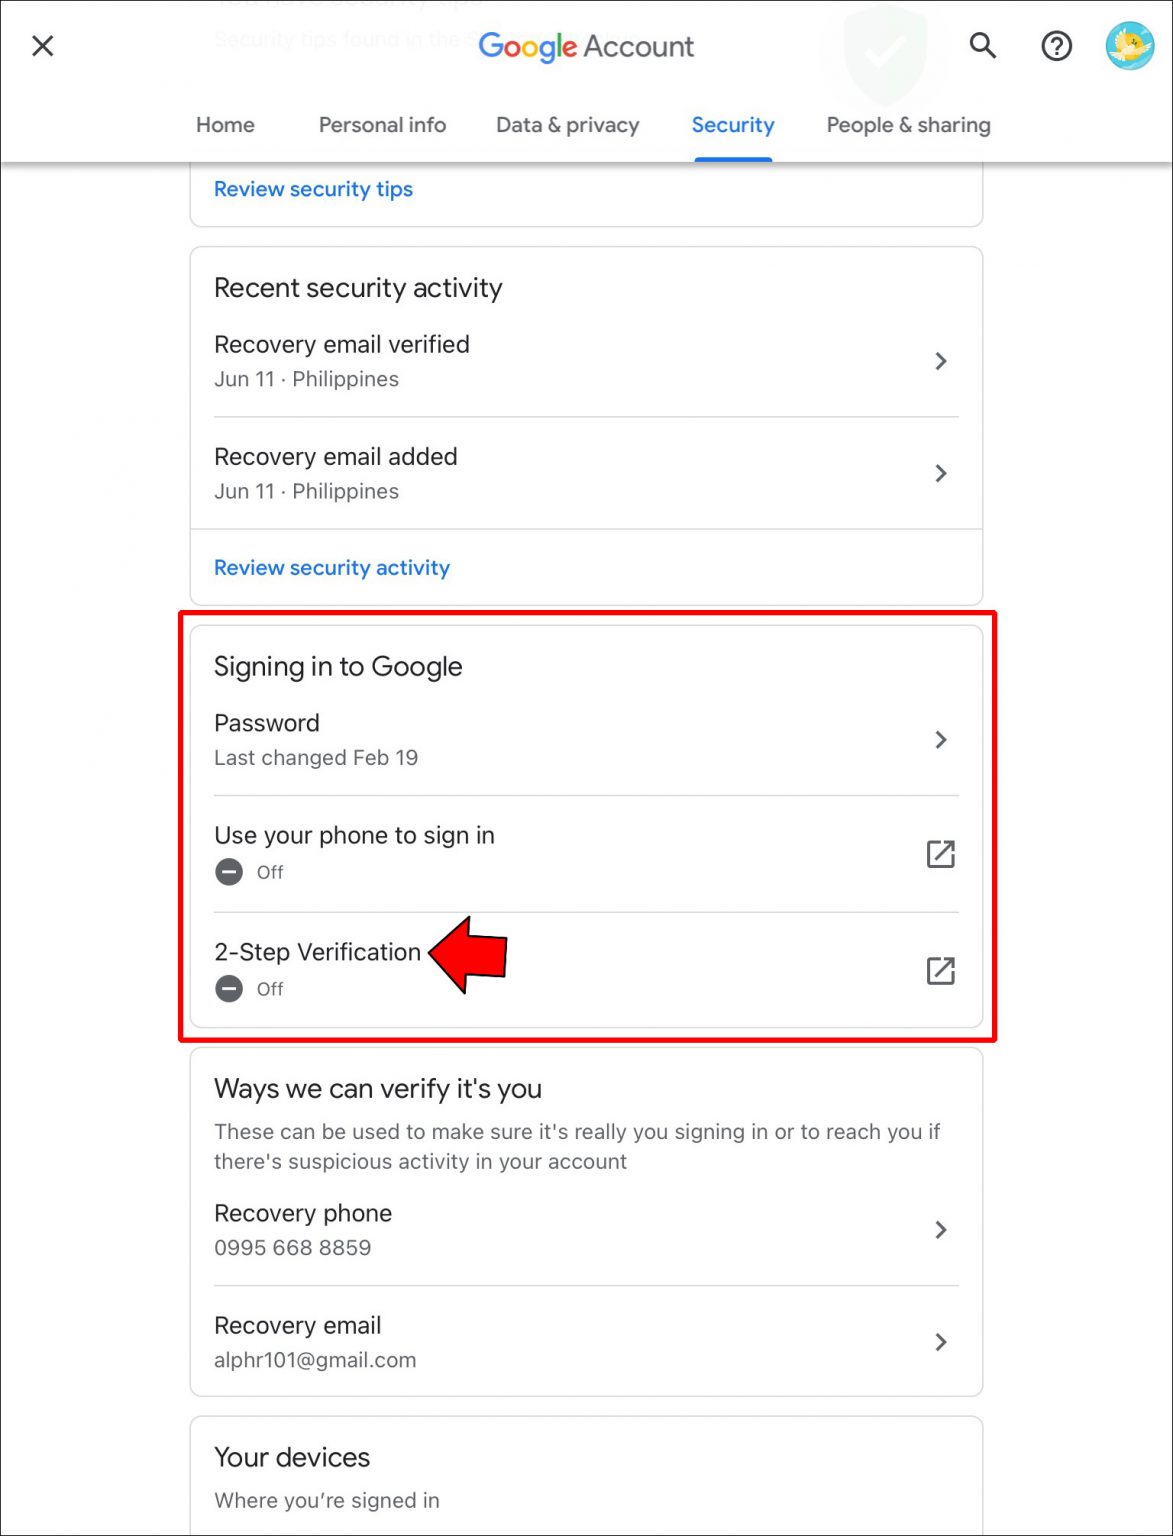Switch to the Personal info tab
Viewport: 1173px width, 1536px height.
[x=382, y=125]
